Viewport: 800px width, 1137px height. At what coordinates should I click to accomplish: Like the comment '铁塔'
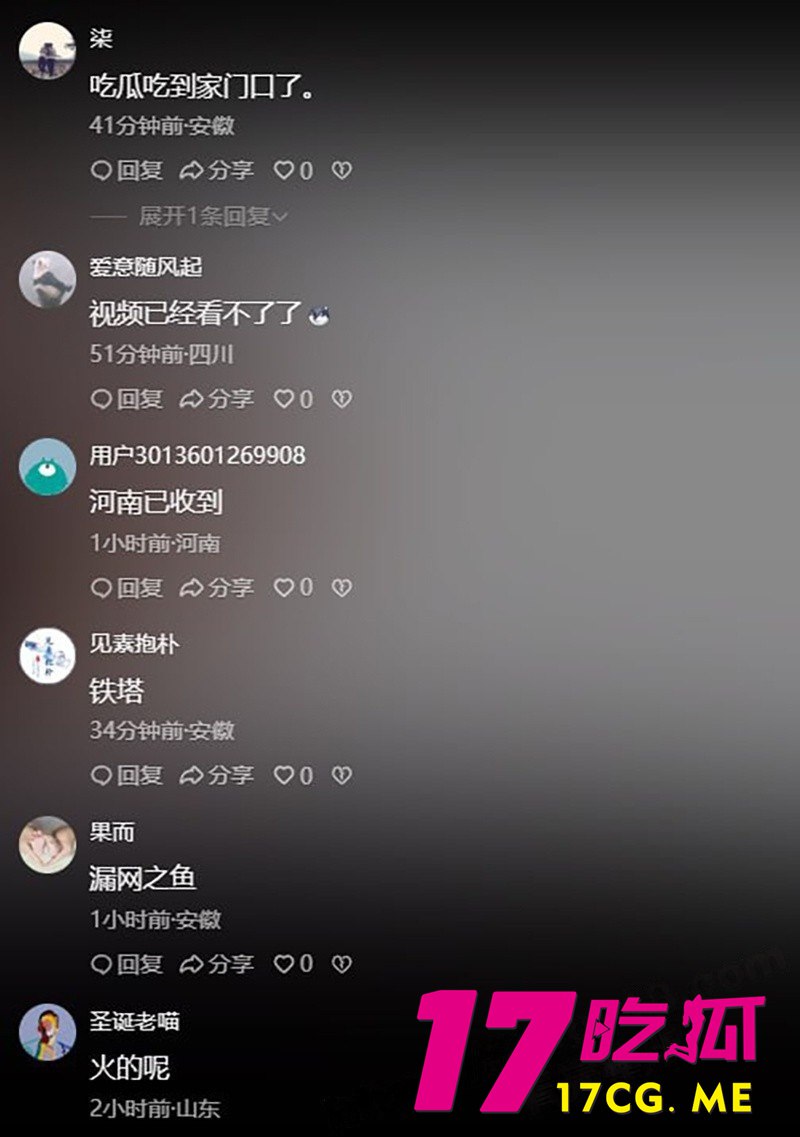click(293, 775)
